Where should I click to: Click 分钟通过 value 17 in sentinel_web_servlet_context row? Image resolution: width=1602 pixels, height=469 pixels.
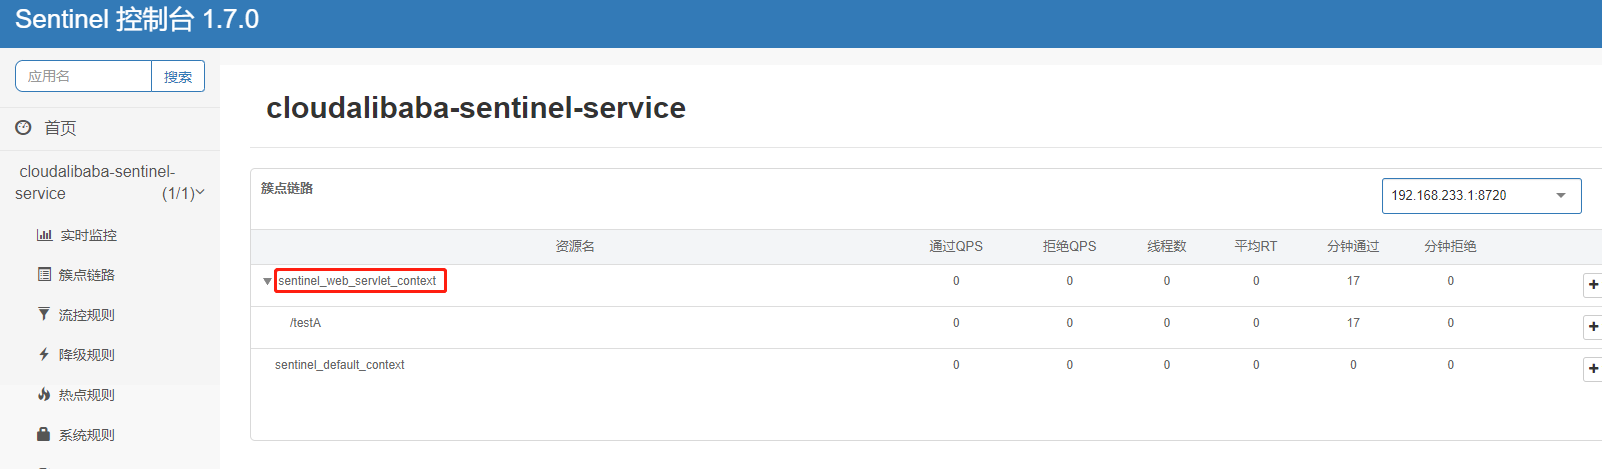[1353, 281]
